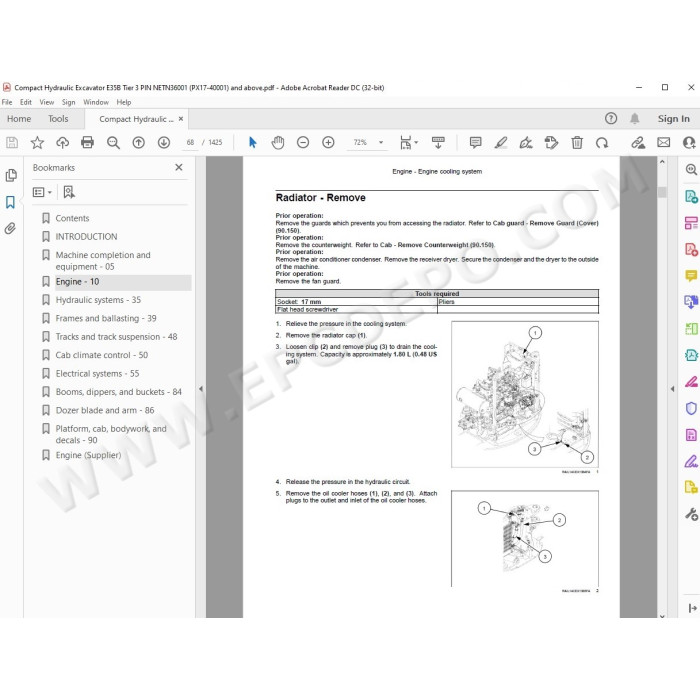The width and height of the screenshot is (700, 700).
Task: Choose the Selection arrow tool
Action: click(x=253, y=142)
